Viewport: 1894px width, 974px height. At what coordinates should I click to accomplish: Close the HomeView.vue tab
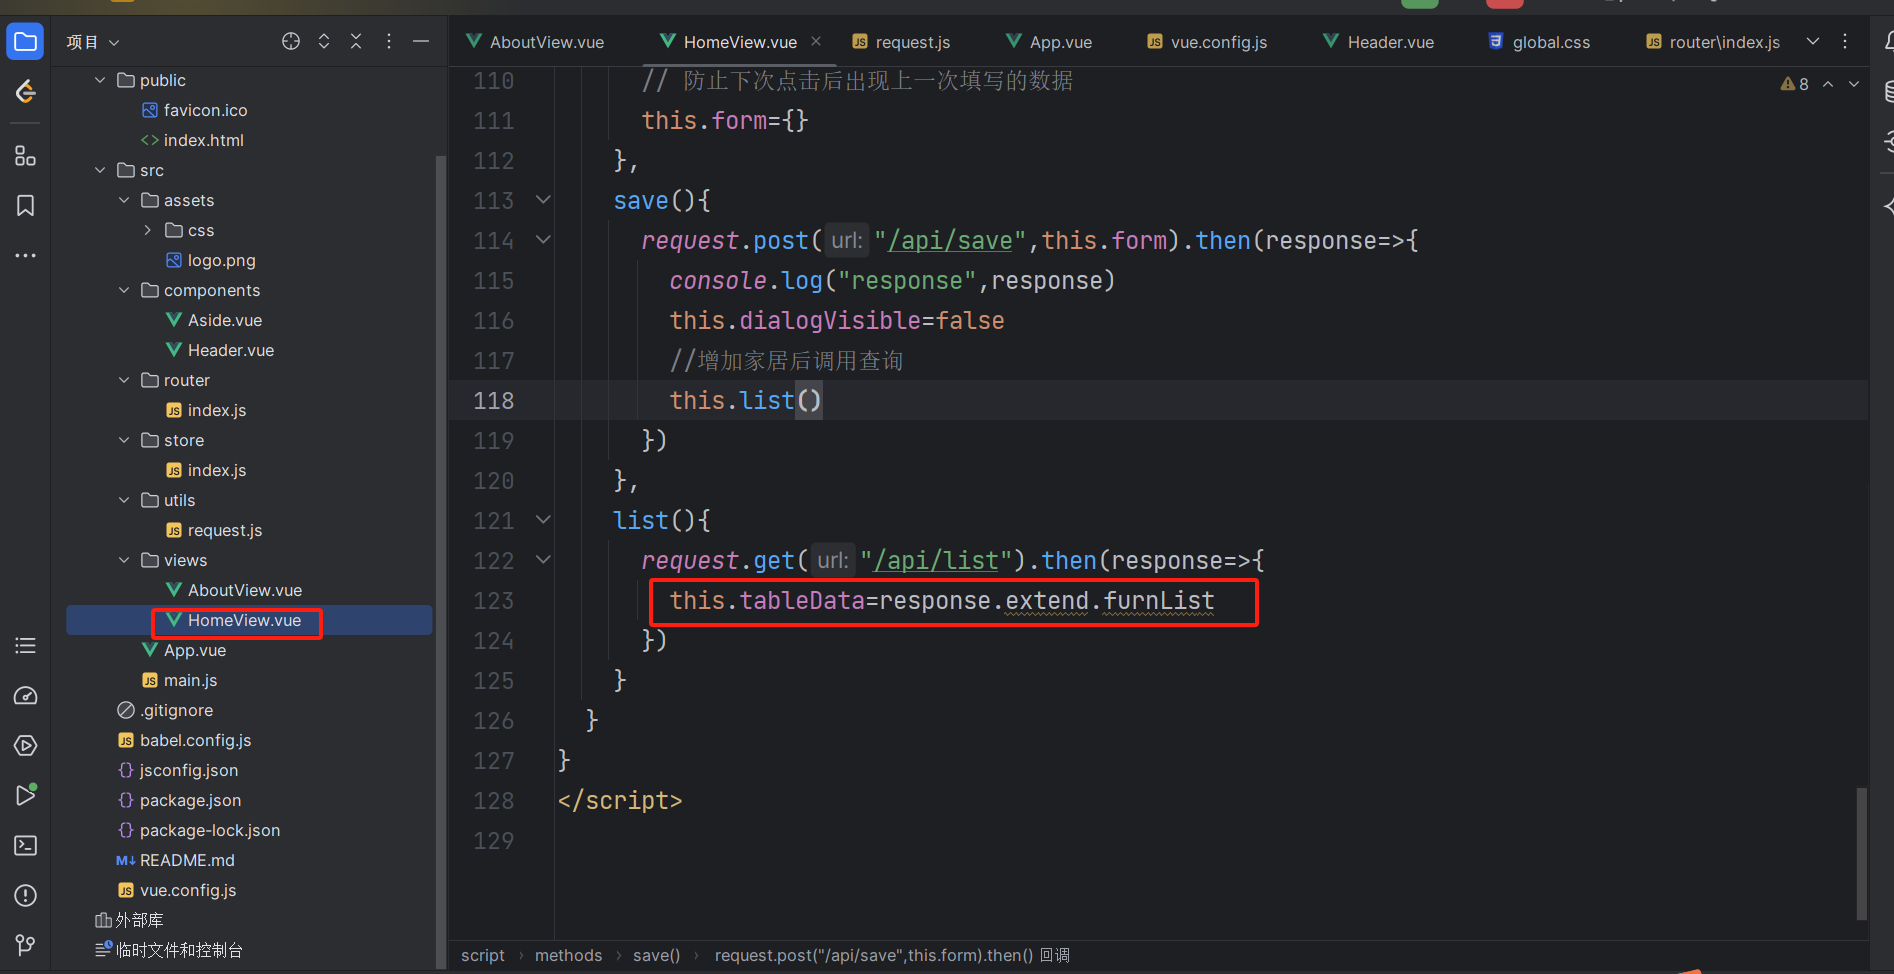click(816, 41)
